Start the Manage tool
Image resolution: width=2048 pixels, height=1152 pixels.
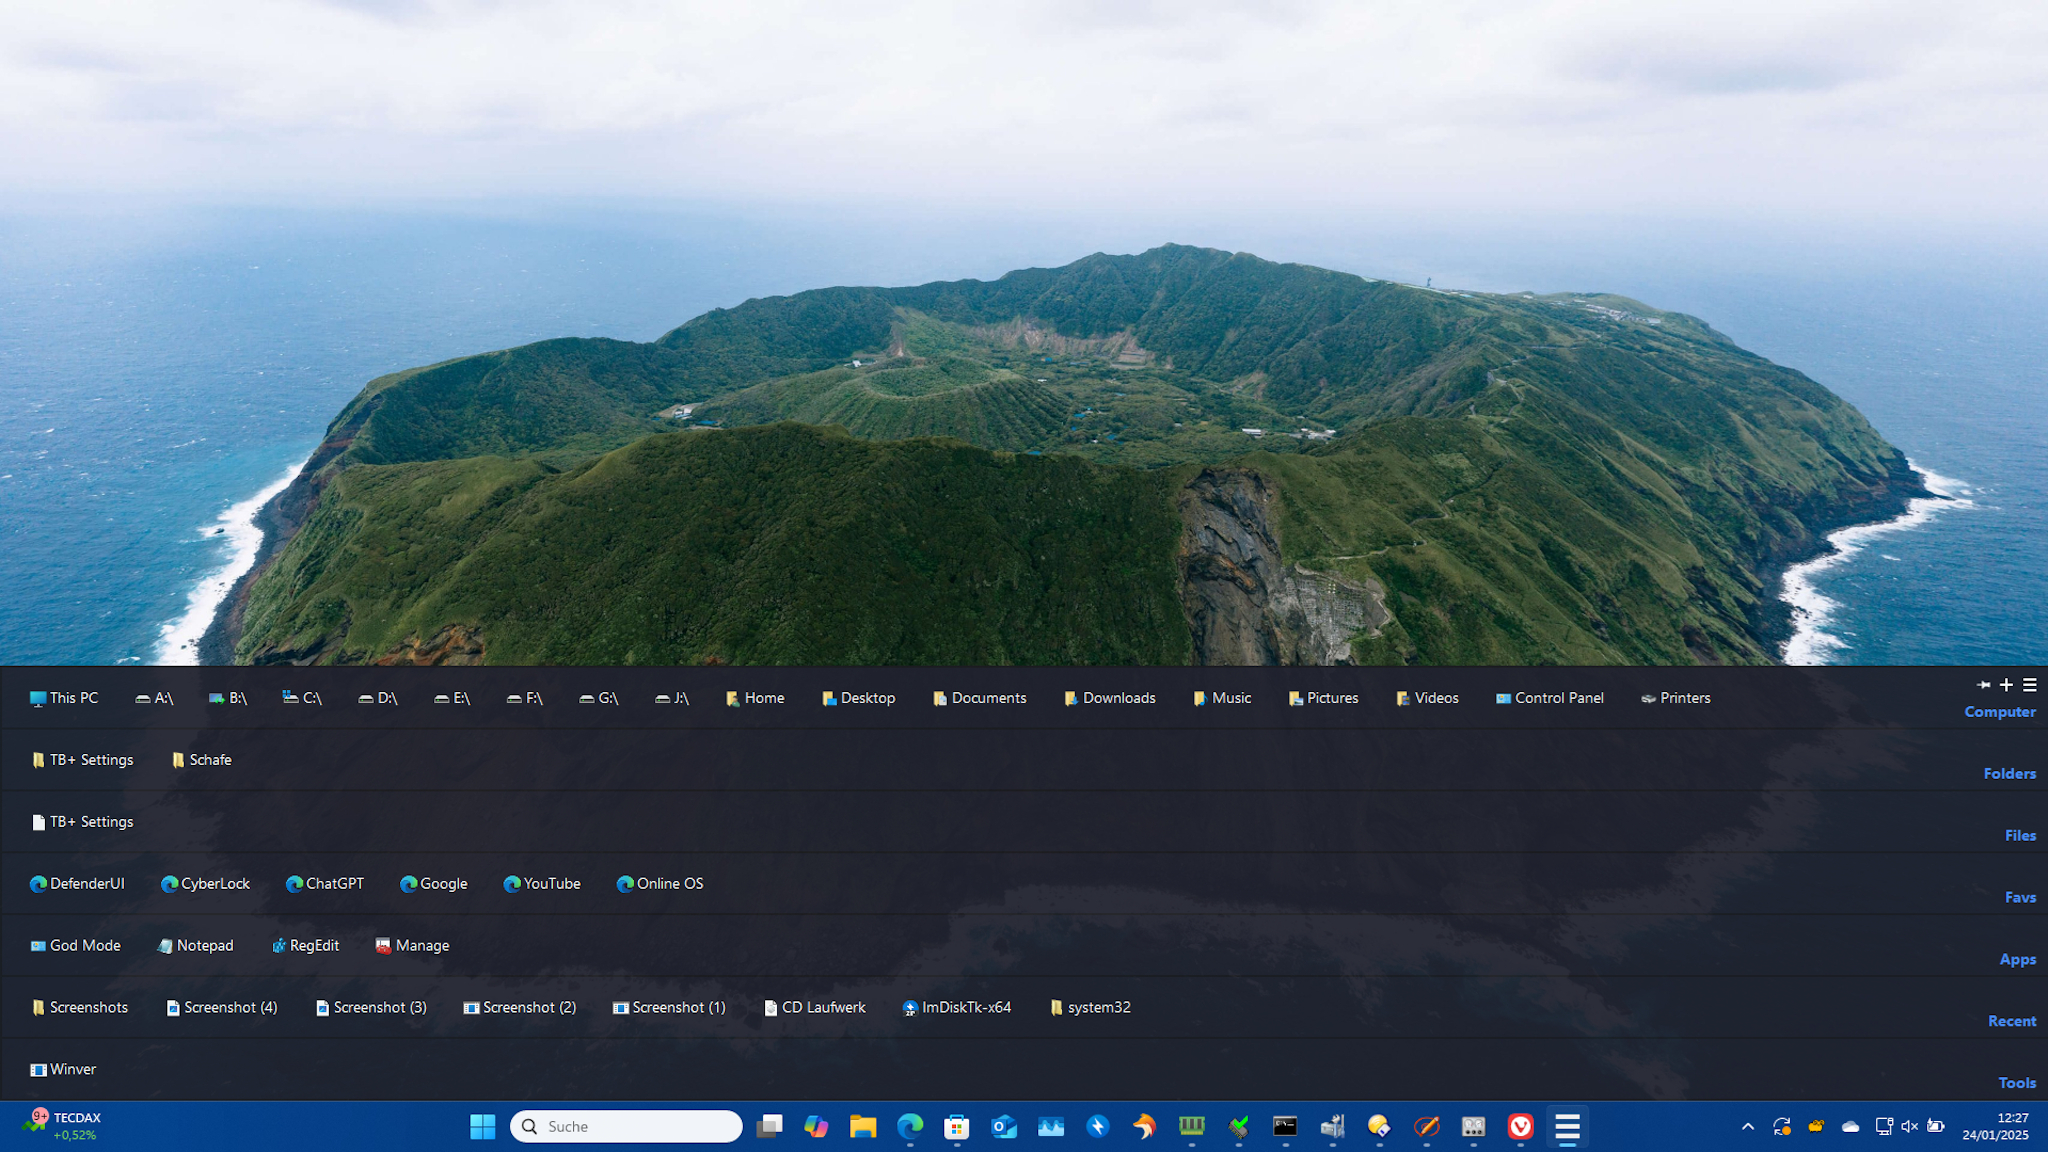tap(411, 945)
